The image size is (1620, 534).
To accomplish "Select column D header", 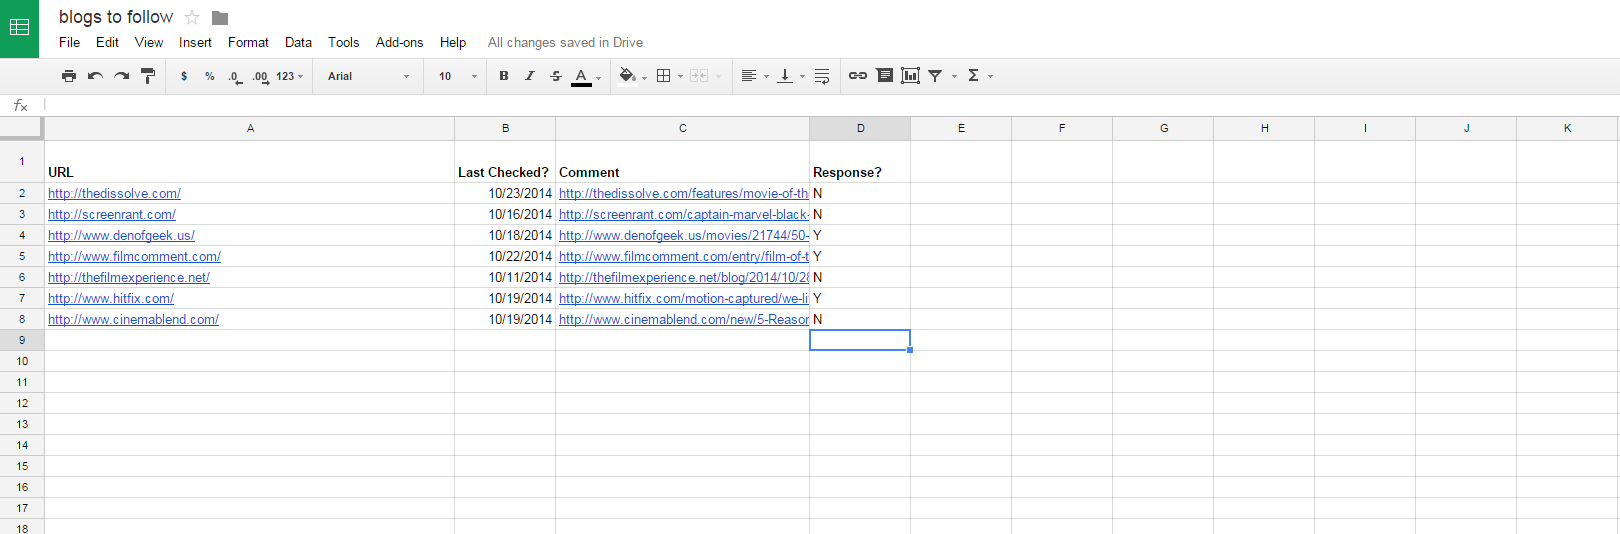I will click(x=860, y=128).
